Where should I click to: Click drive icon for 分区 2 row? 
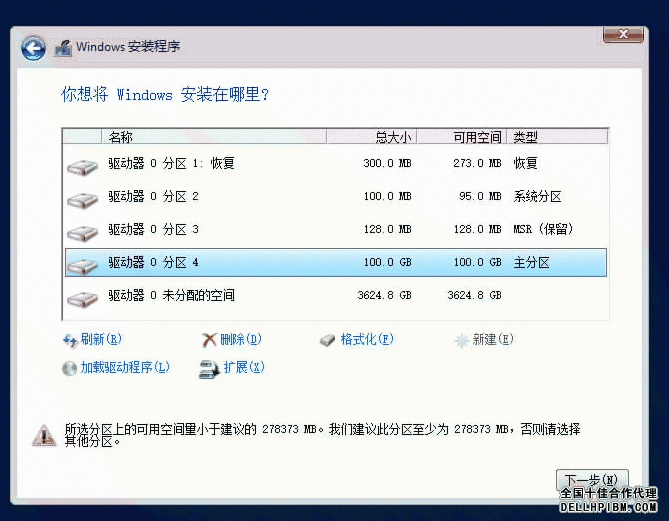click(83, 200)
